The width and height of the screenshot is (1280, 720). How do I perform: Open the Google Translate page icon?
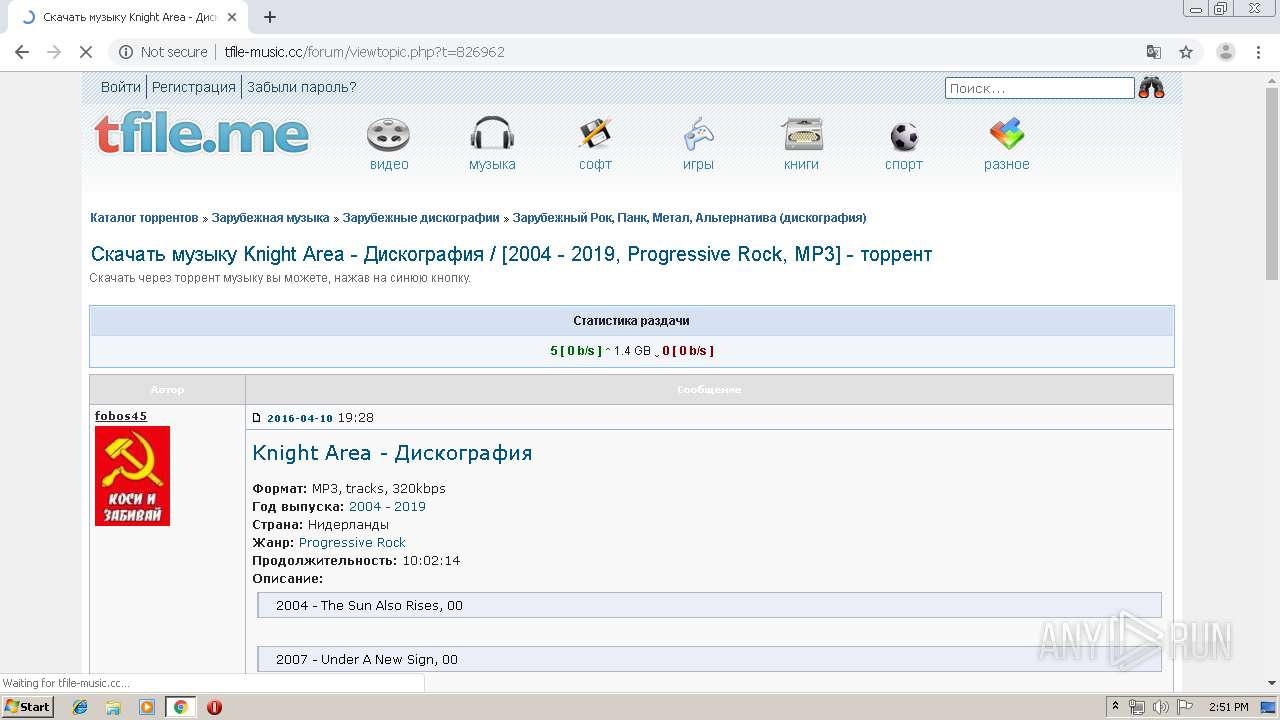click(1154, 52)
